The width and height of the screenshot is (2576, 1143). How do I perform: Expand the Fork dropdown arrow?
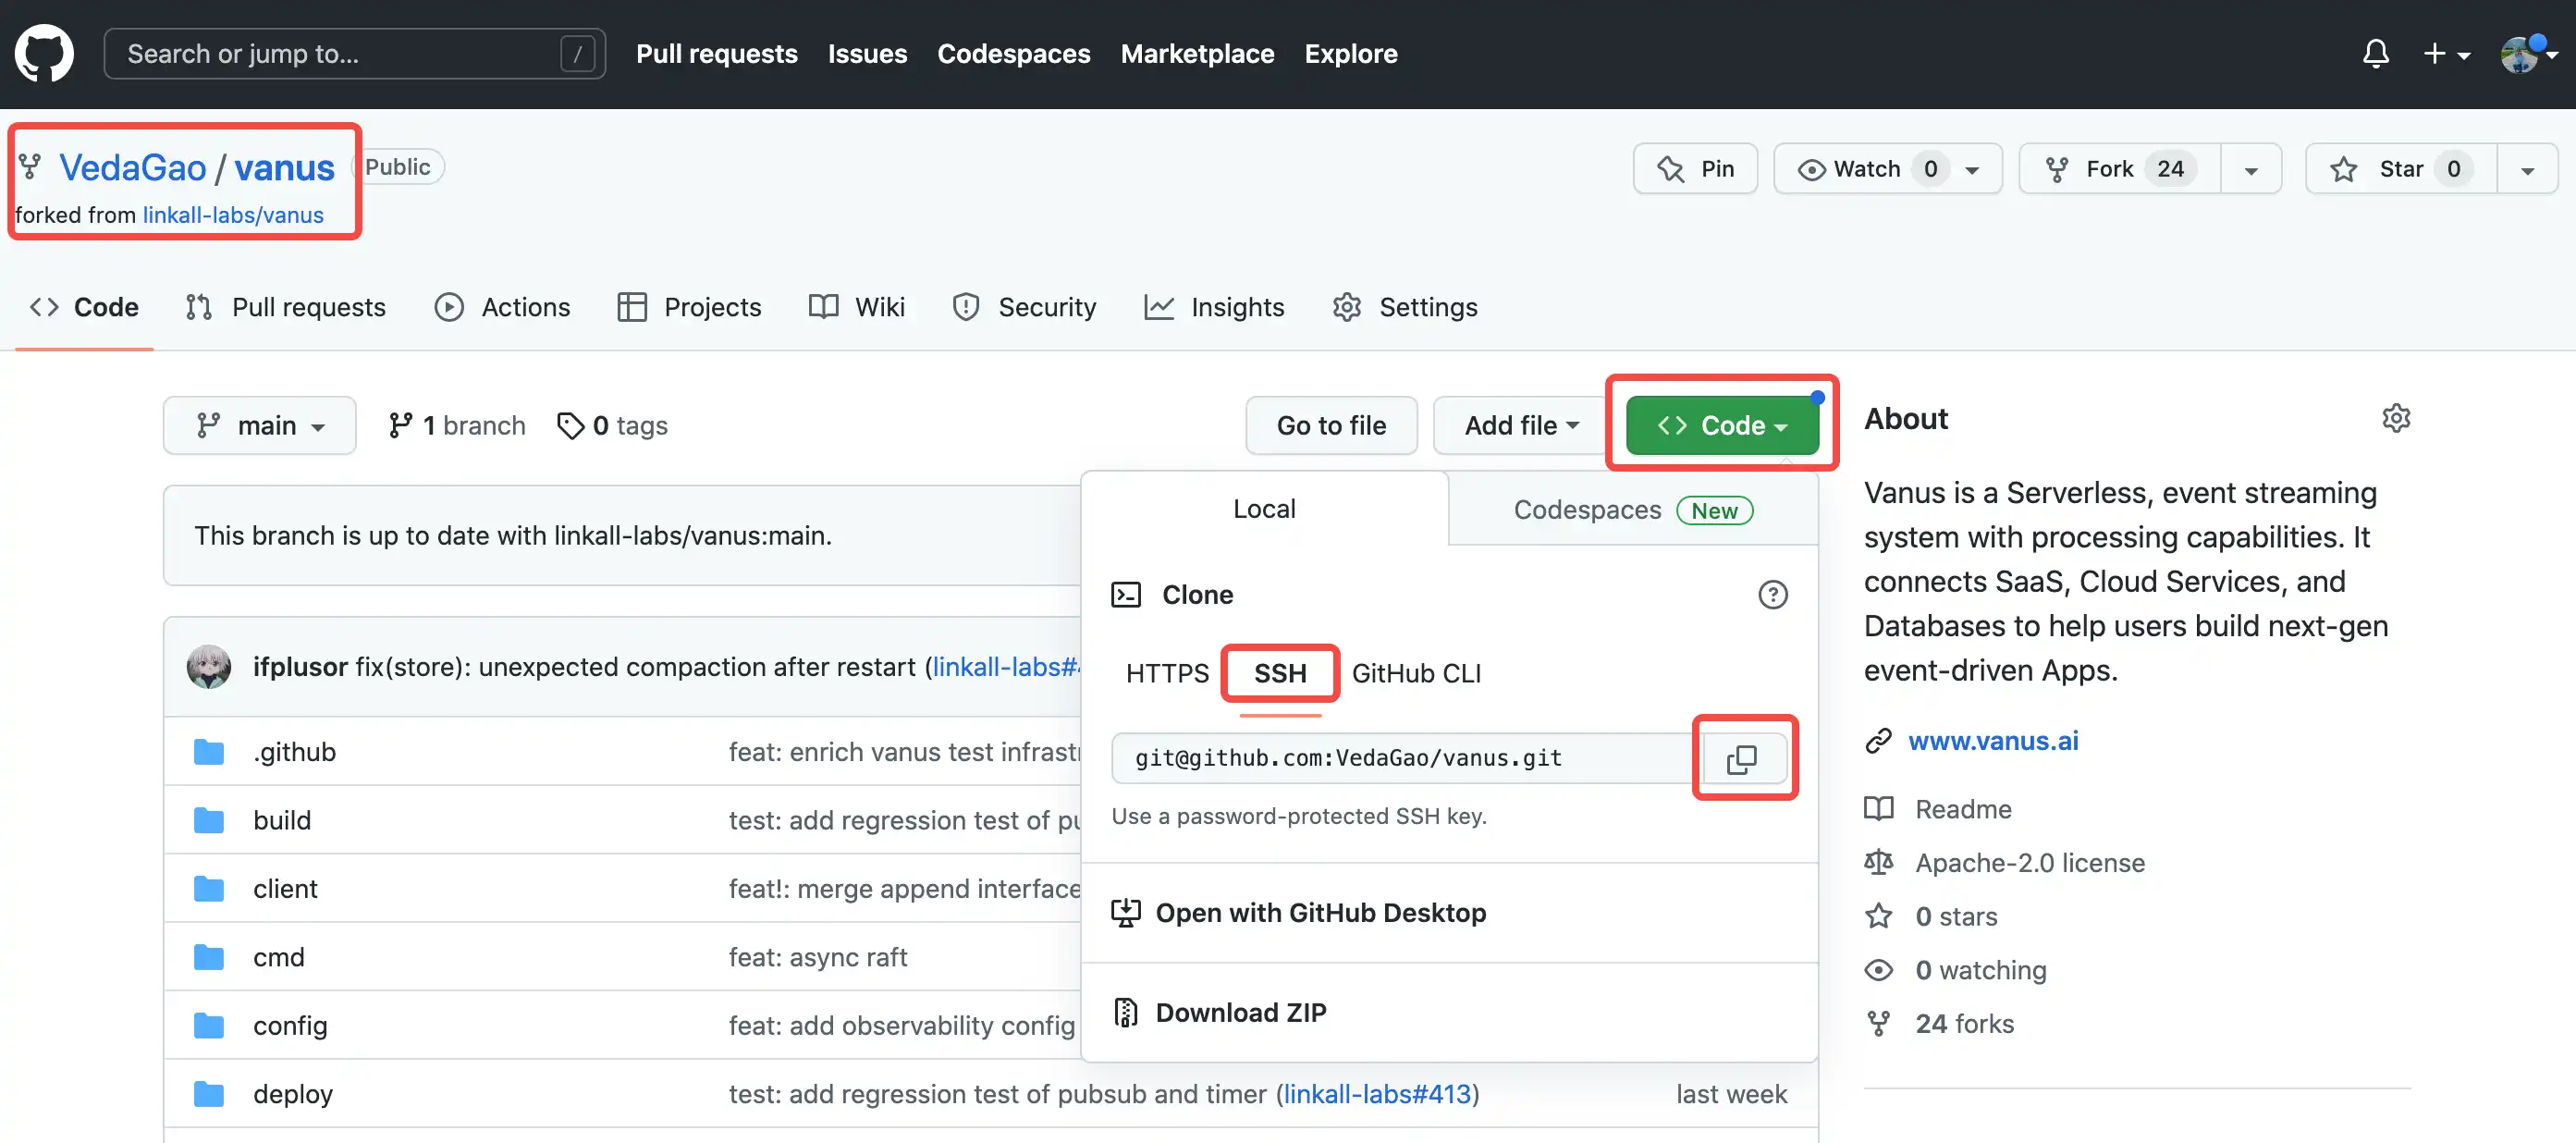pyautogui.click(x=2251, y=170)
